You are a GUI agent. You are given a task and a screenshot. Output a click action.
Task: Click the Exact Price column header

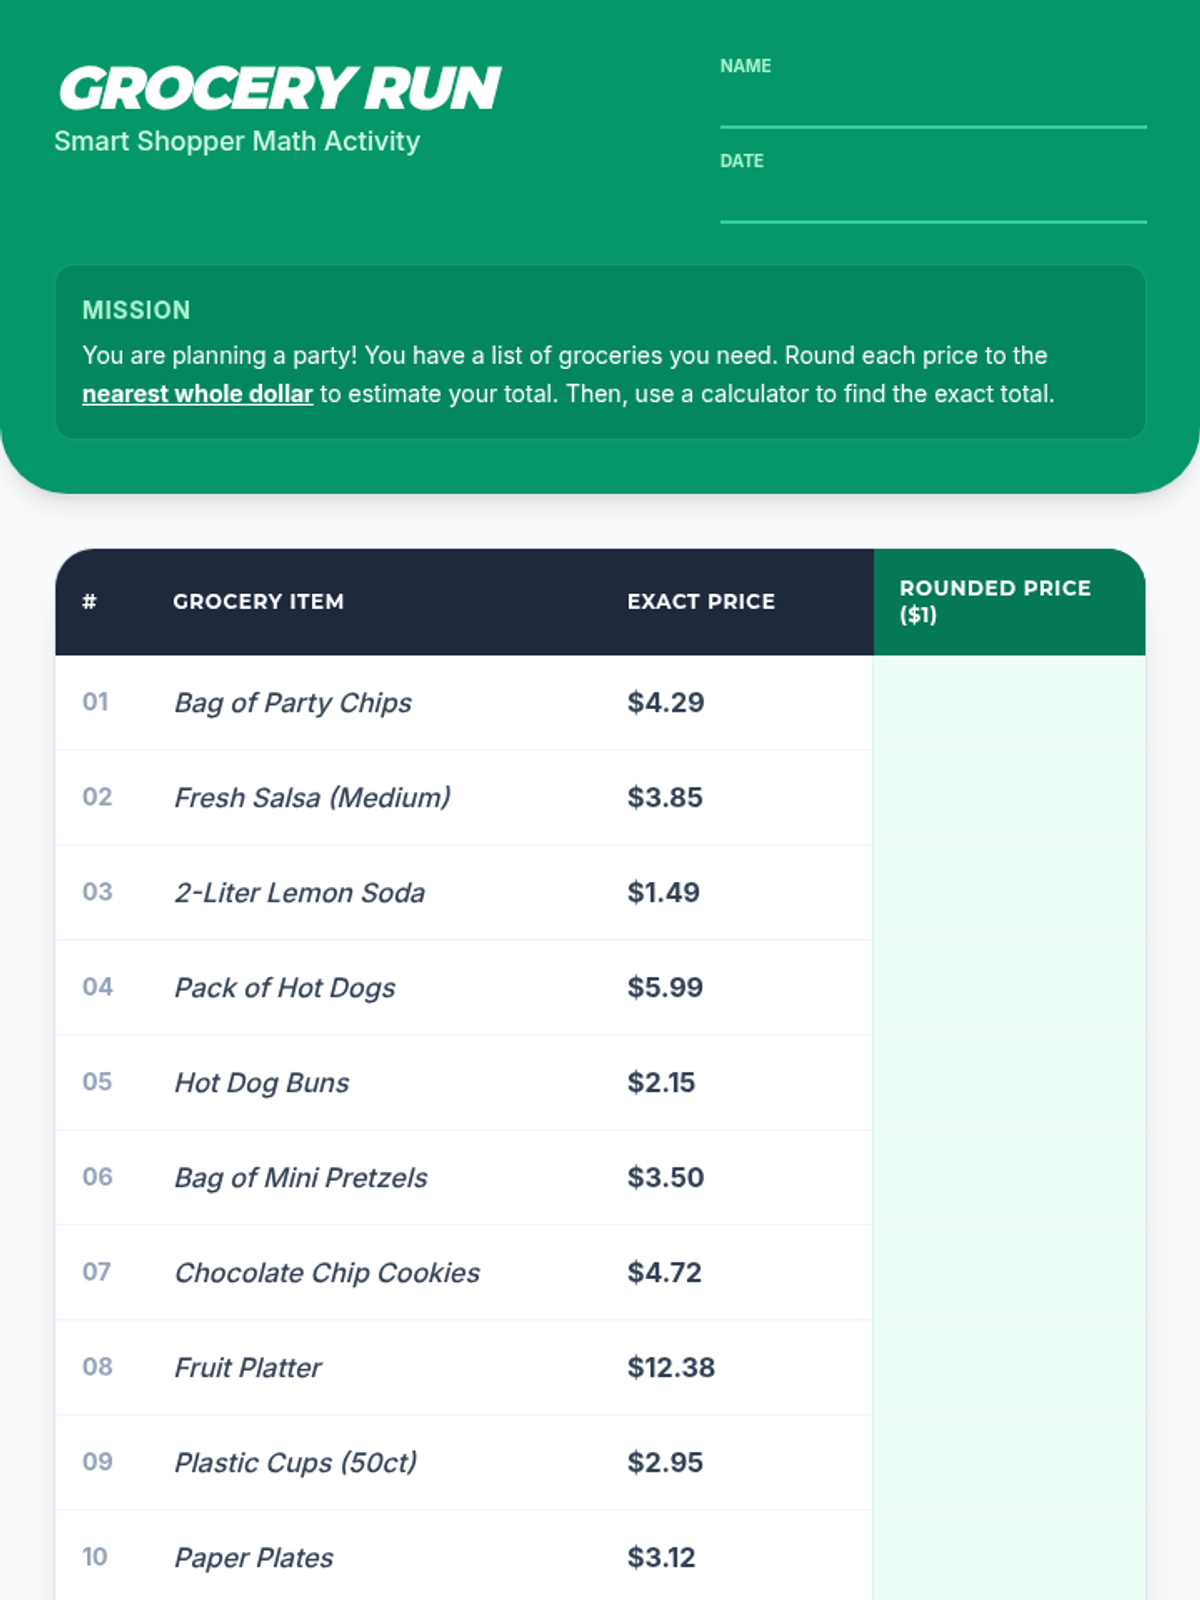click(x=701, y=602)
